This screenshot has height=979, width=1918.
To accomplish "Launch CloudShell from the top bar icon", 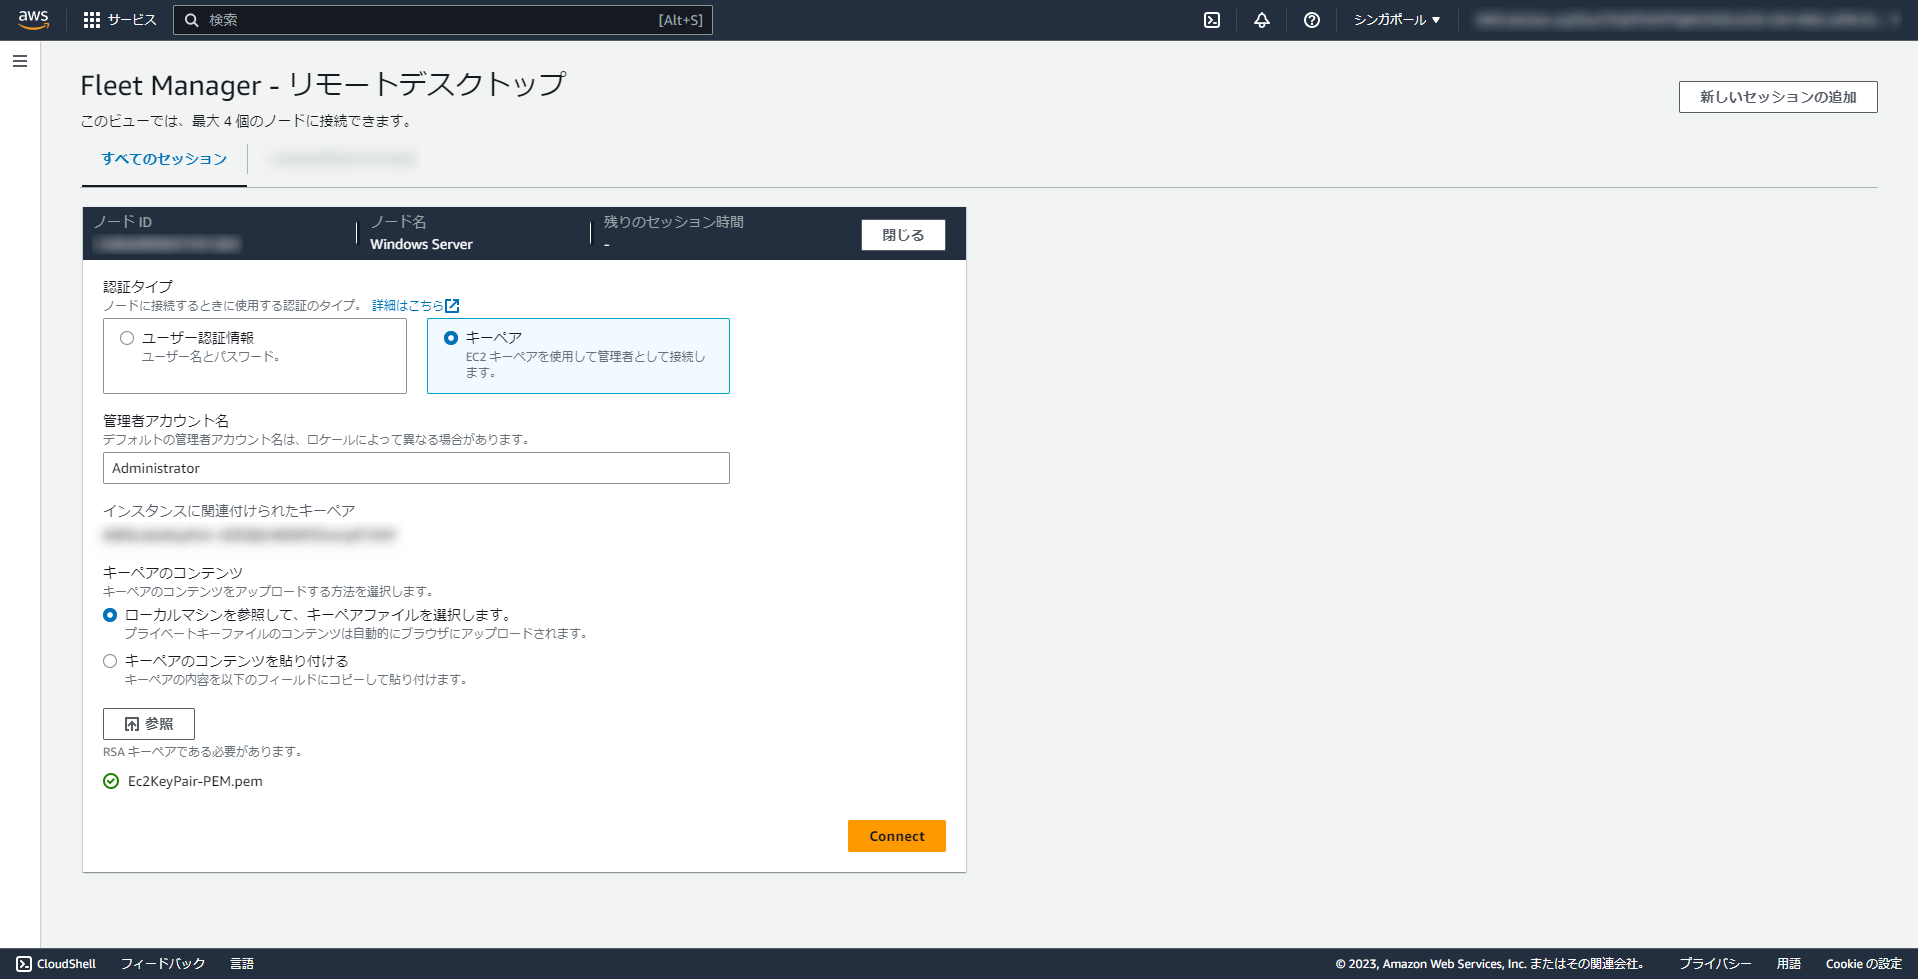I will (1212, 19).
